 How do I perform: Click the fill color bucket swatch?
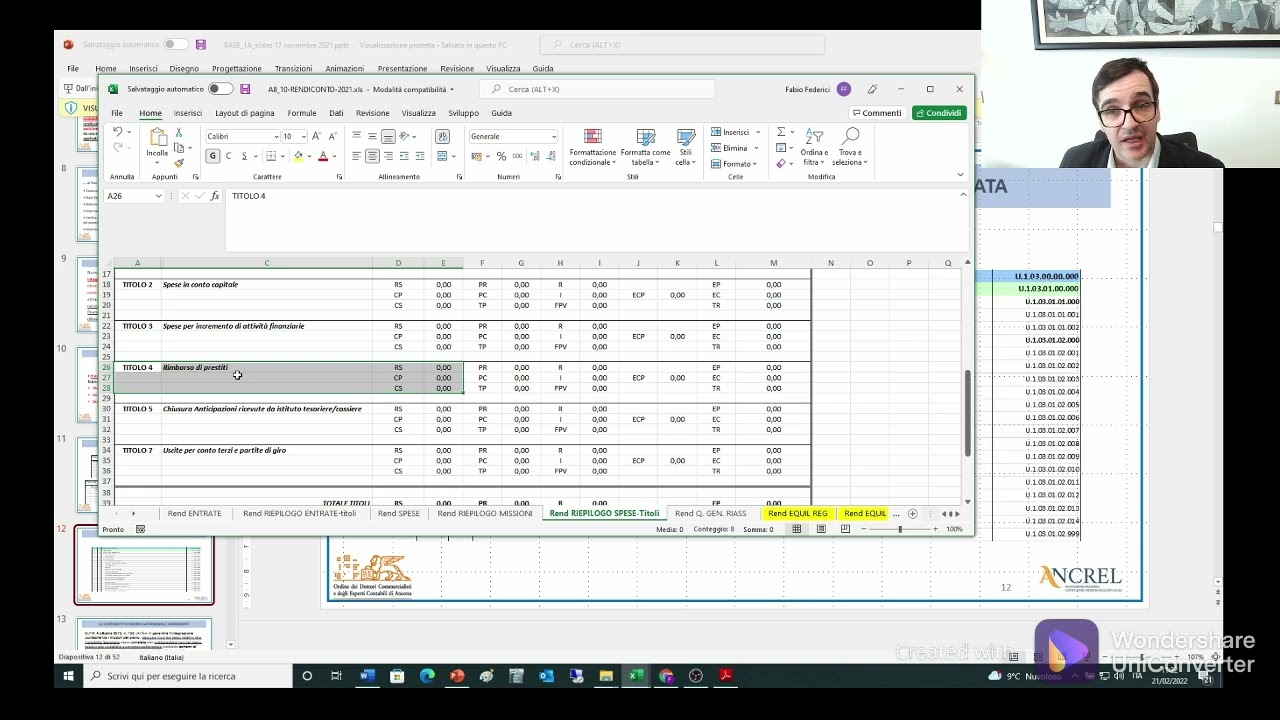(x=298, y=157)
